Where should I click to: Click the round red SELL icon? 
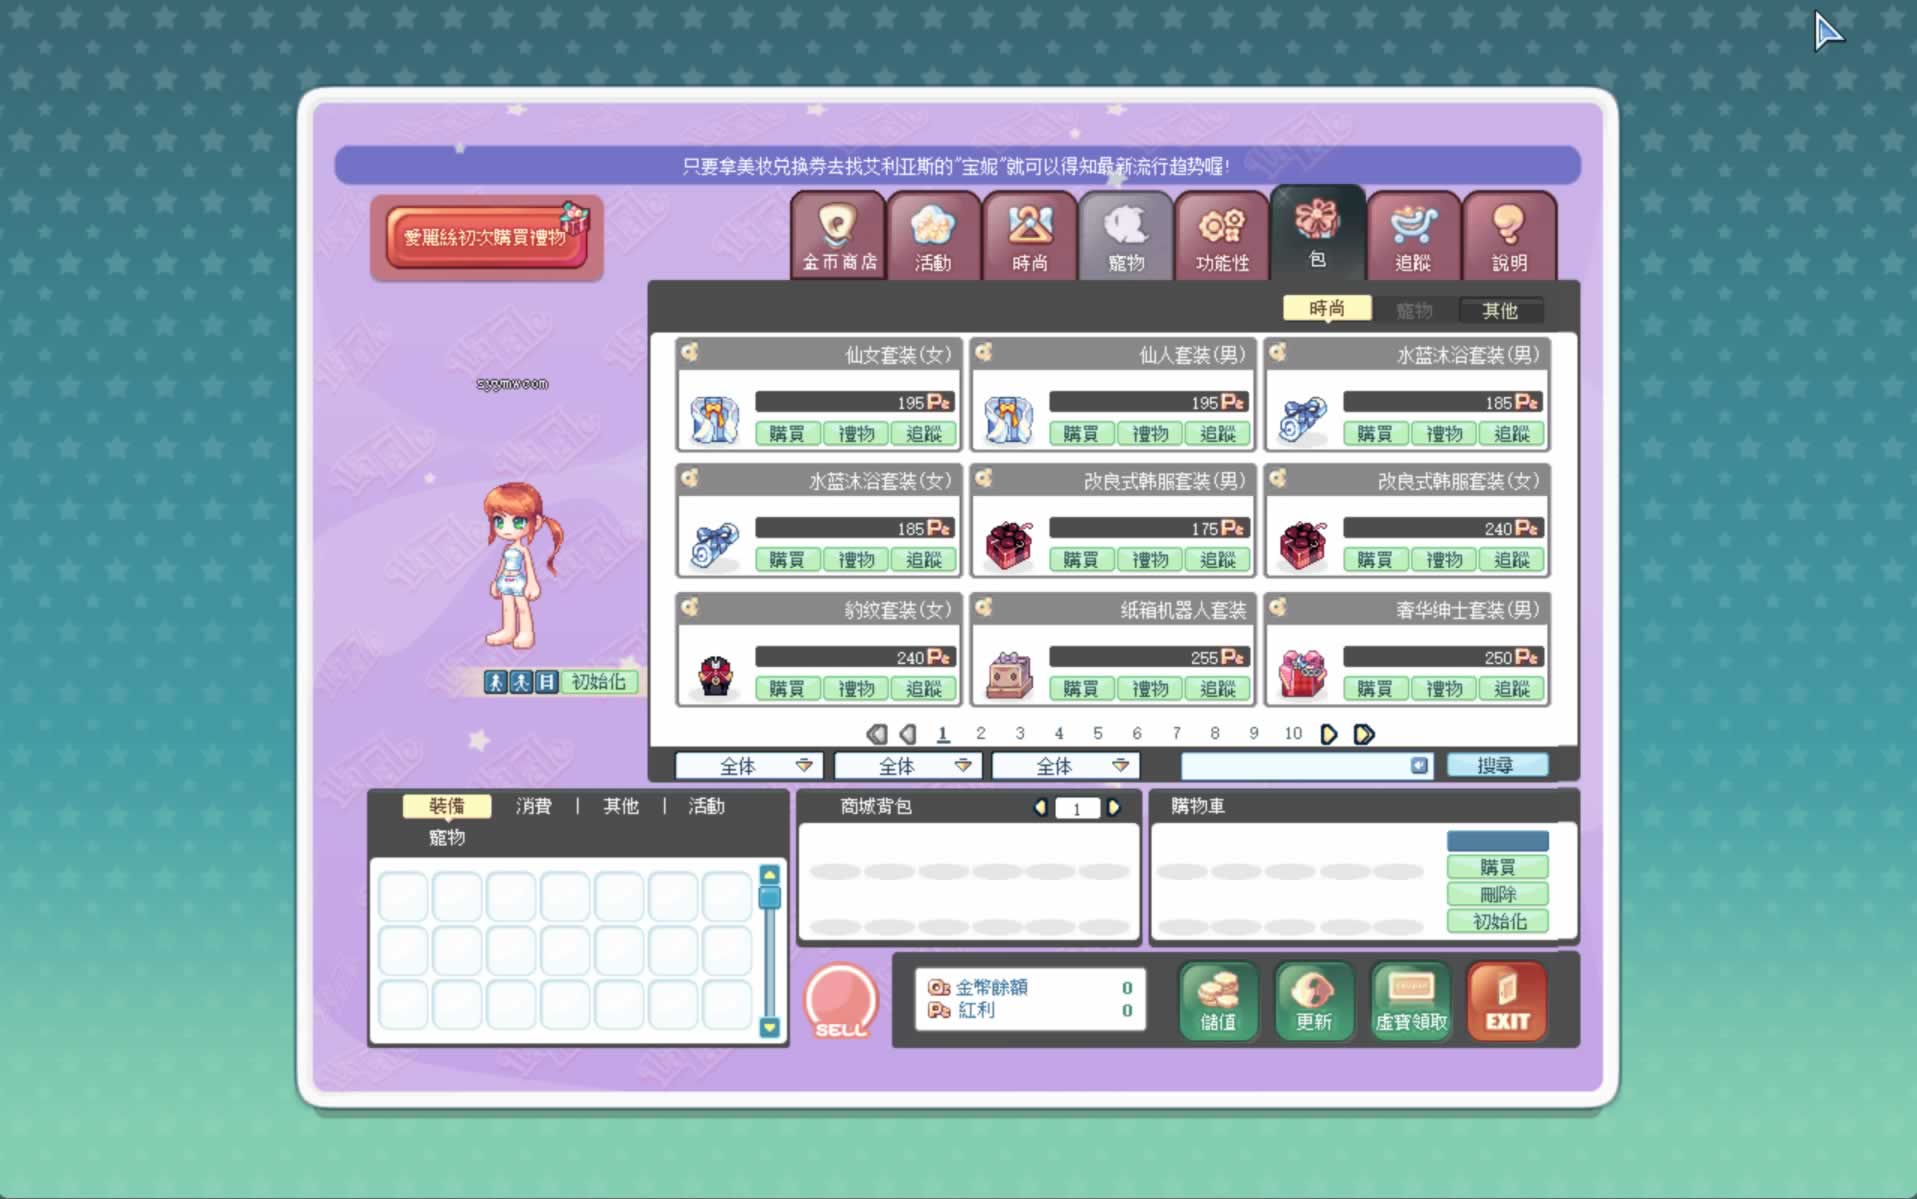840,1002
